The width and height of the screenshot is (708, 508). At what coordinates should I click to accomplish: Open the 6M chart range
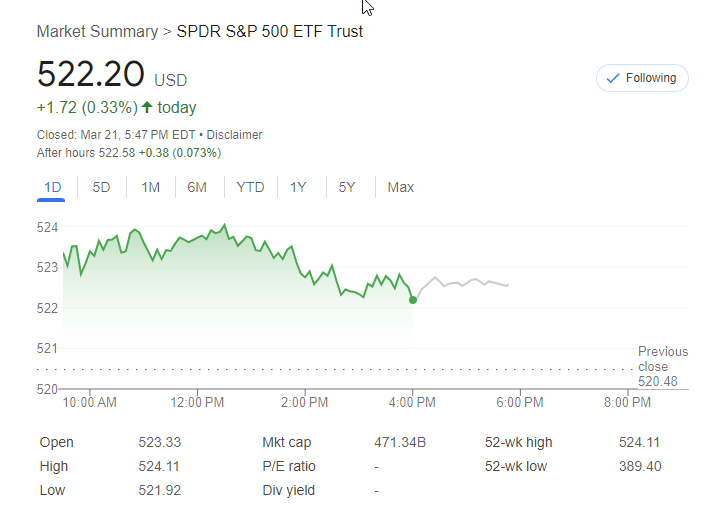coord(197,187)
